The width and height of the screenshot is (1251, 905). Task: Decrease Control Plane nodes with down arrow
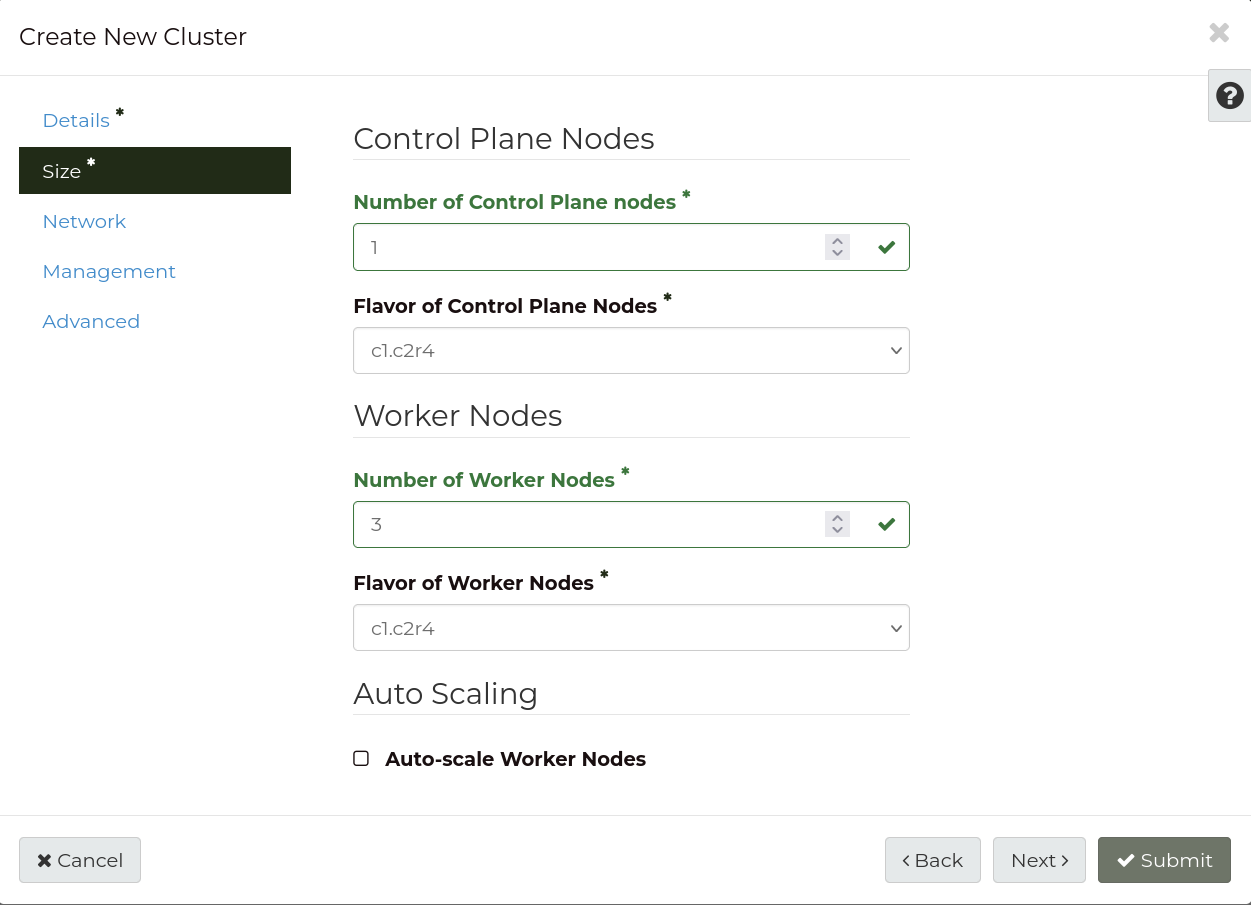tap(837, 253)
